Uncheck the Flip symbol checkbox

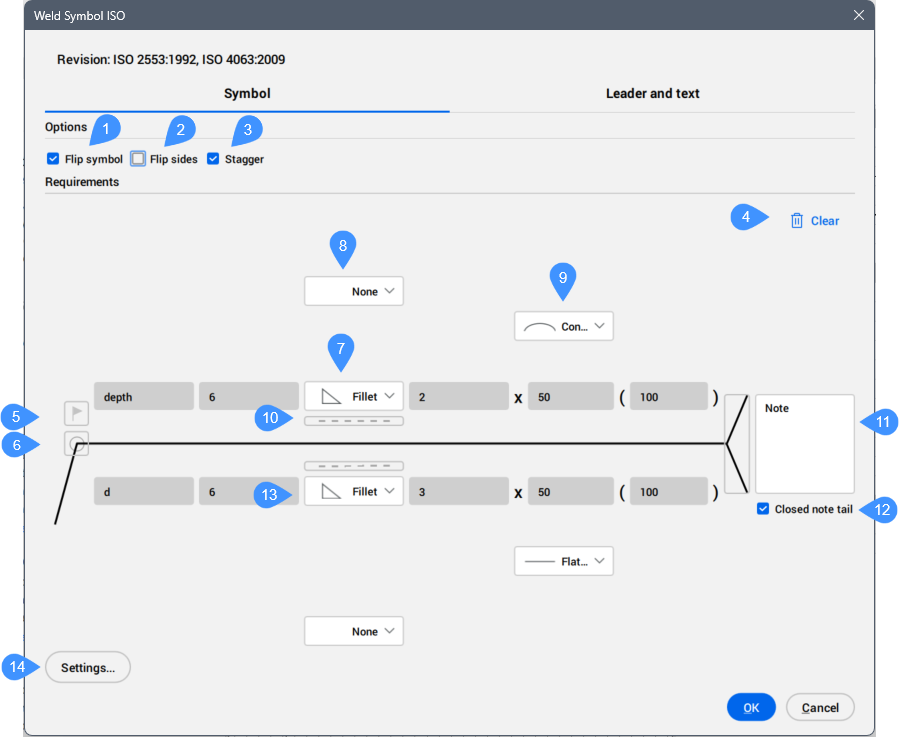pyautogui.click(x=53, y=159)
